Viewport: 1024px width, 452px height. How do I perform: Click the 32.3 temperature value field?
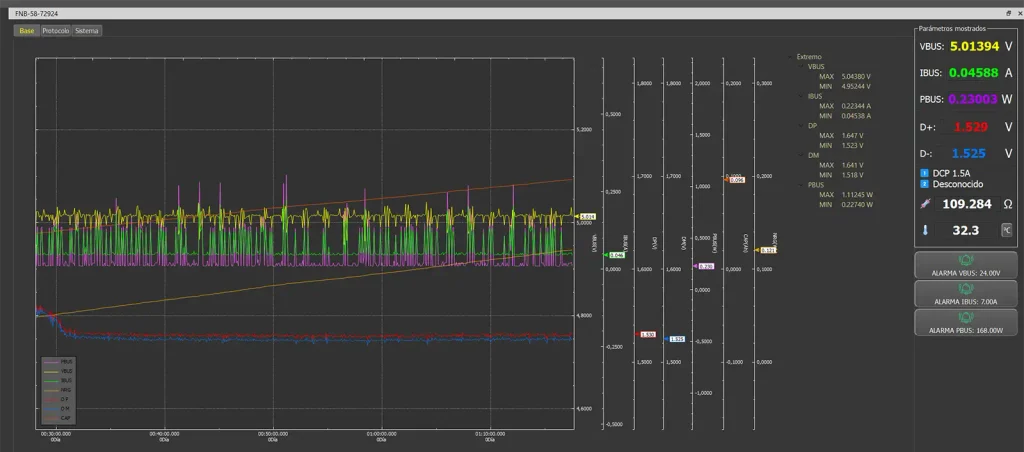pyautogui.click(x=965, y=230)
